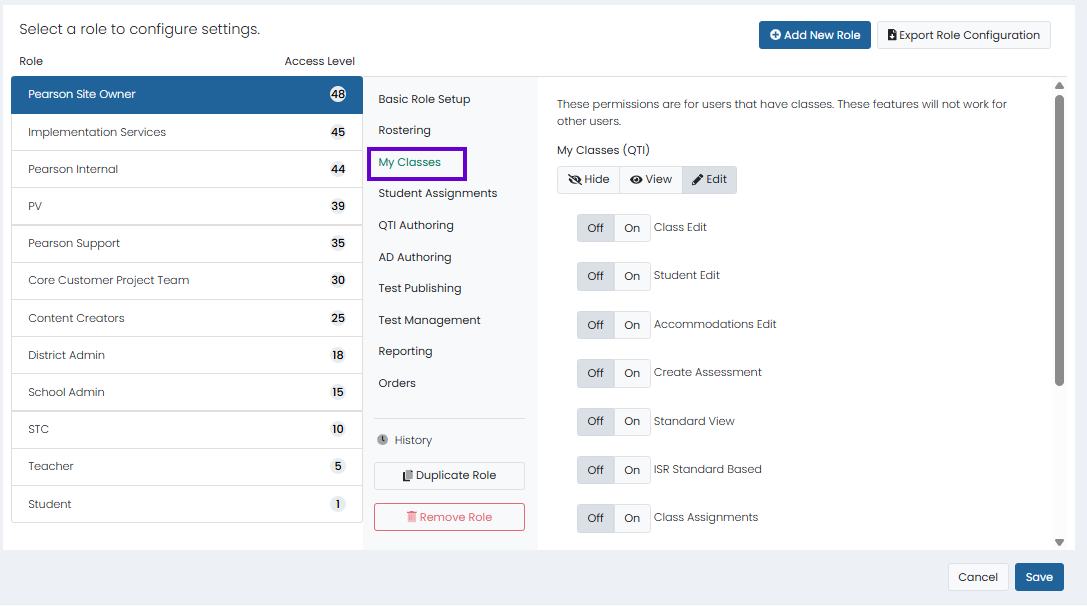1087x606 pixels.
Task: Click the 48 access level badge
Action: [x=338, y=94]
